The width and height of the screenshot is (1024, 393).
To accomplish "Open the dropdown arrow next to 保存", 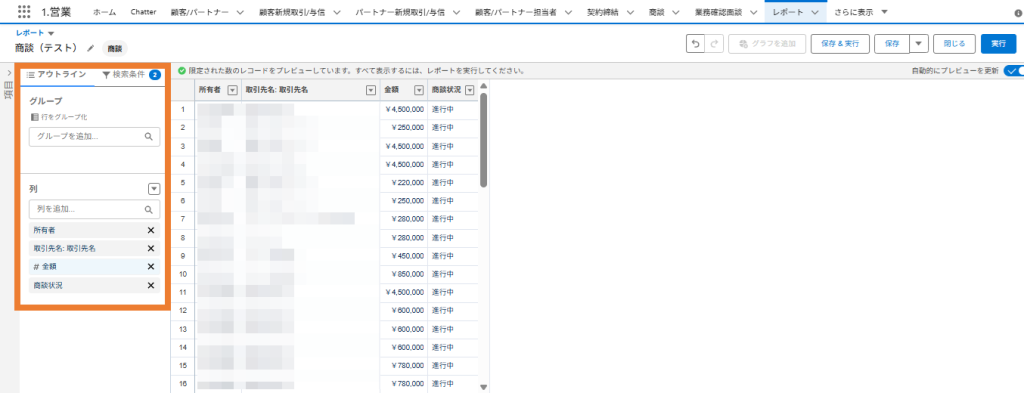I will pos(920,44).
